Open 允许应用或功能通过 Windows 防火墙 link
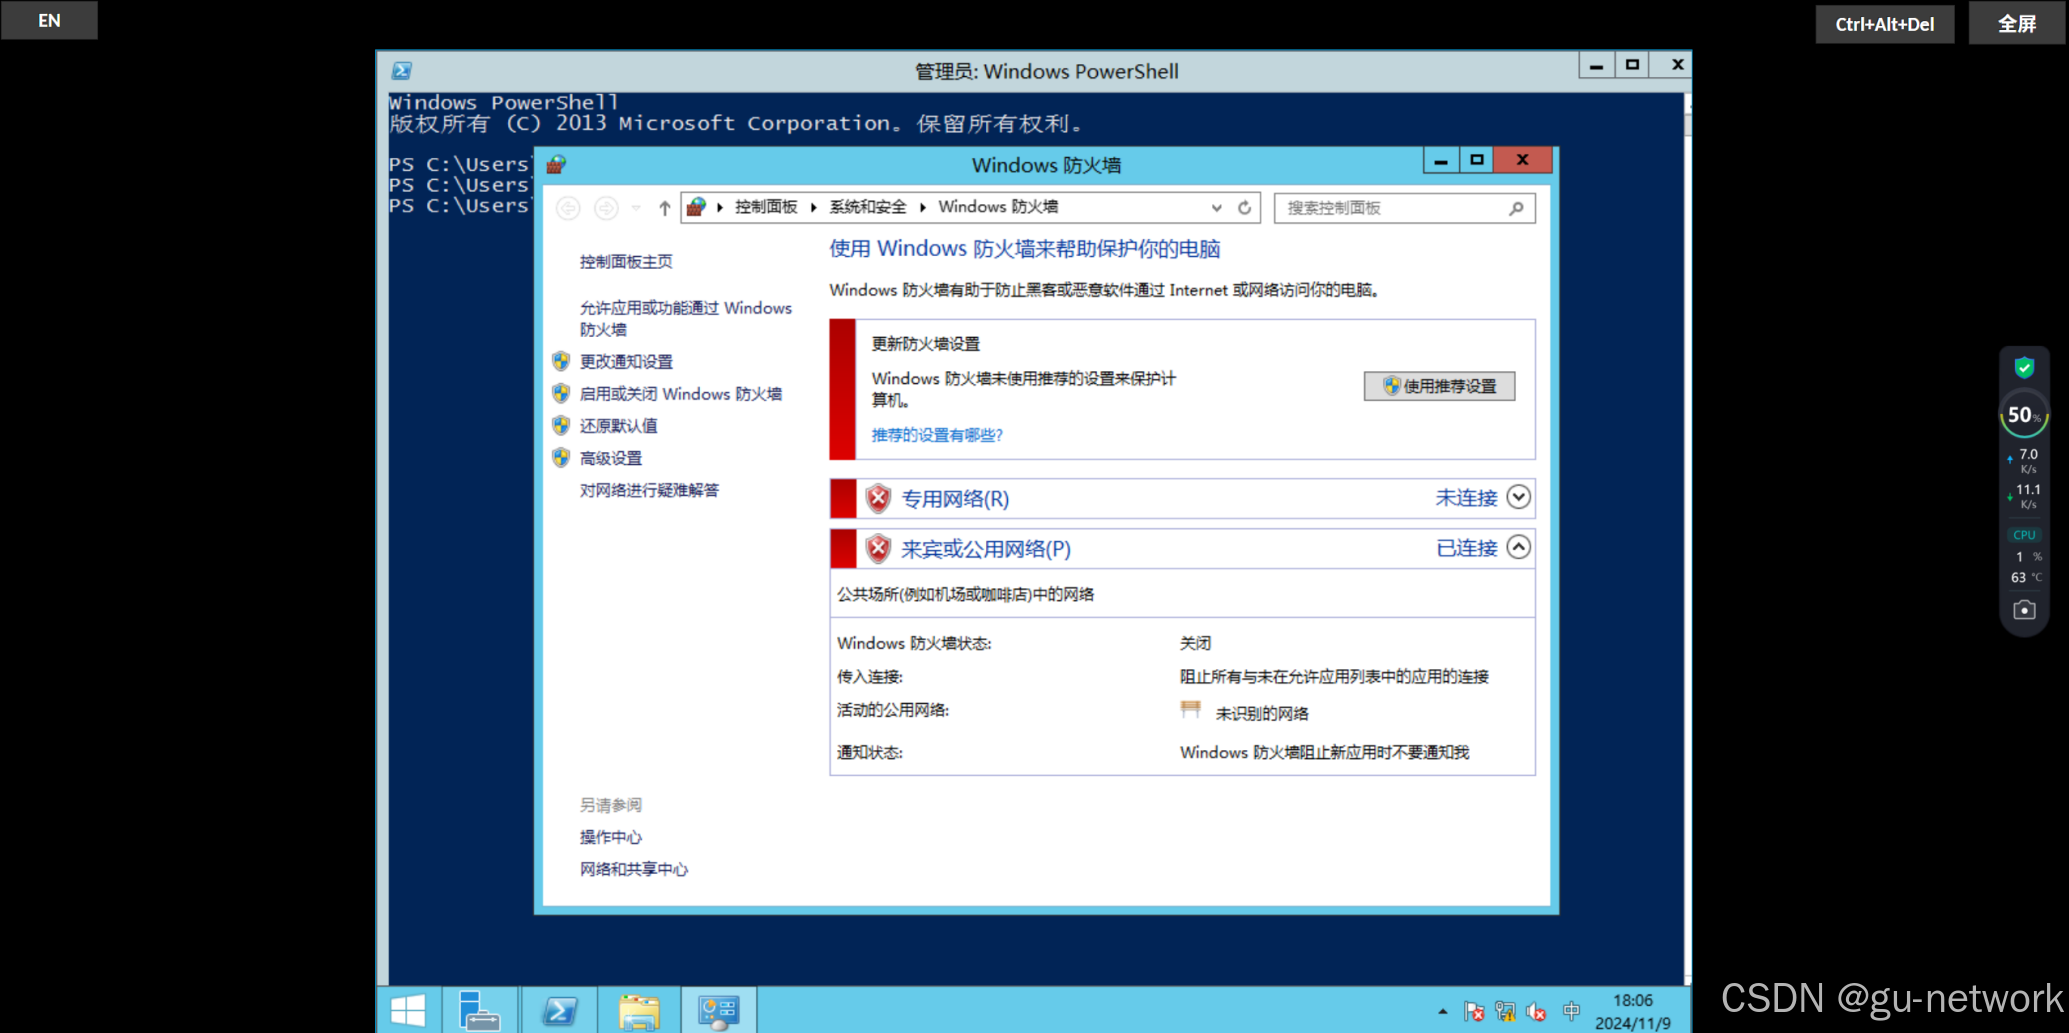Viewport: 2069px width, 1033px height. click(x=686, y=319)
